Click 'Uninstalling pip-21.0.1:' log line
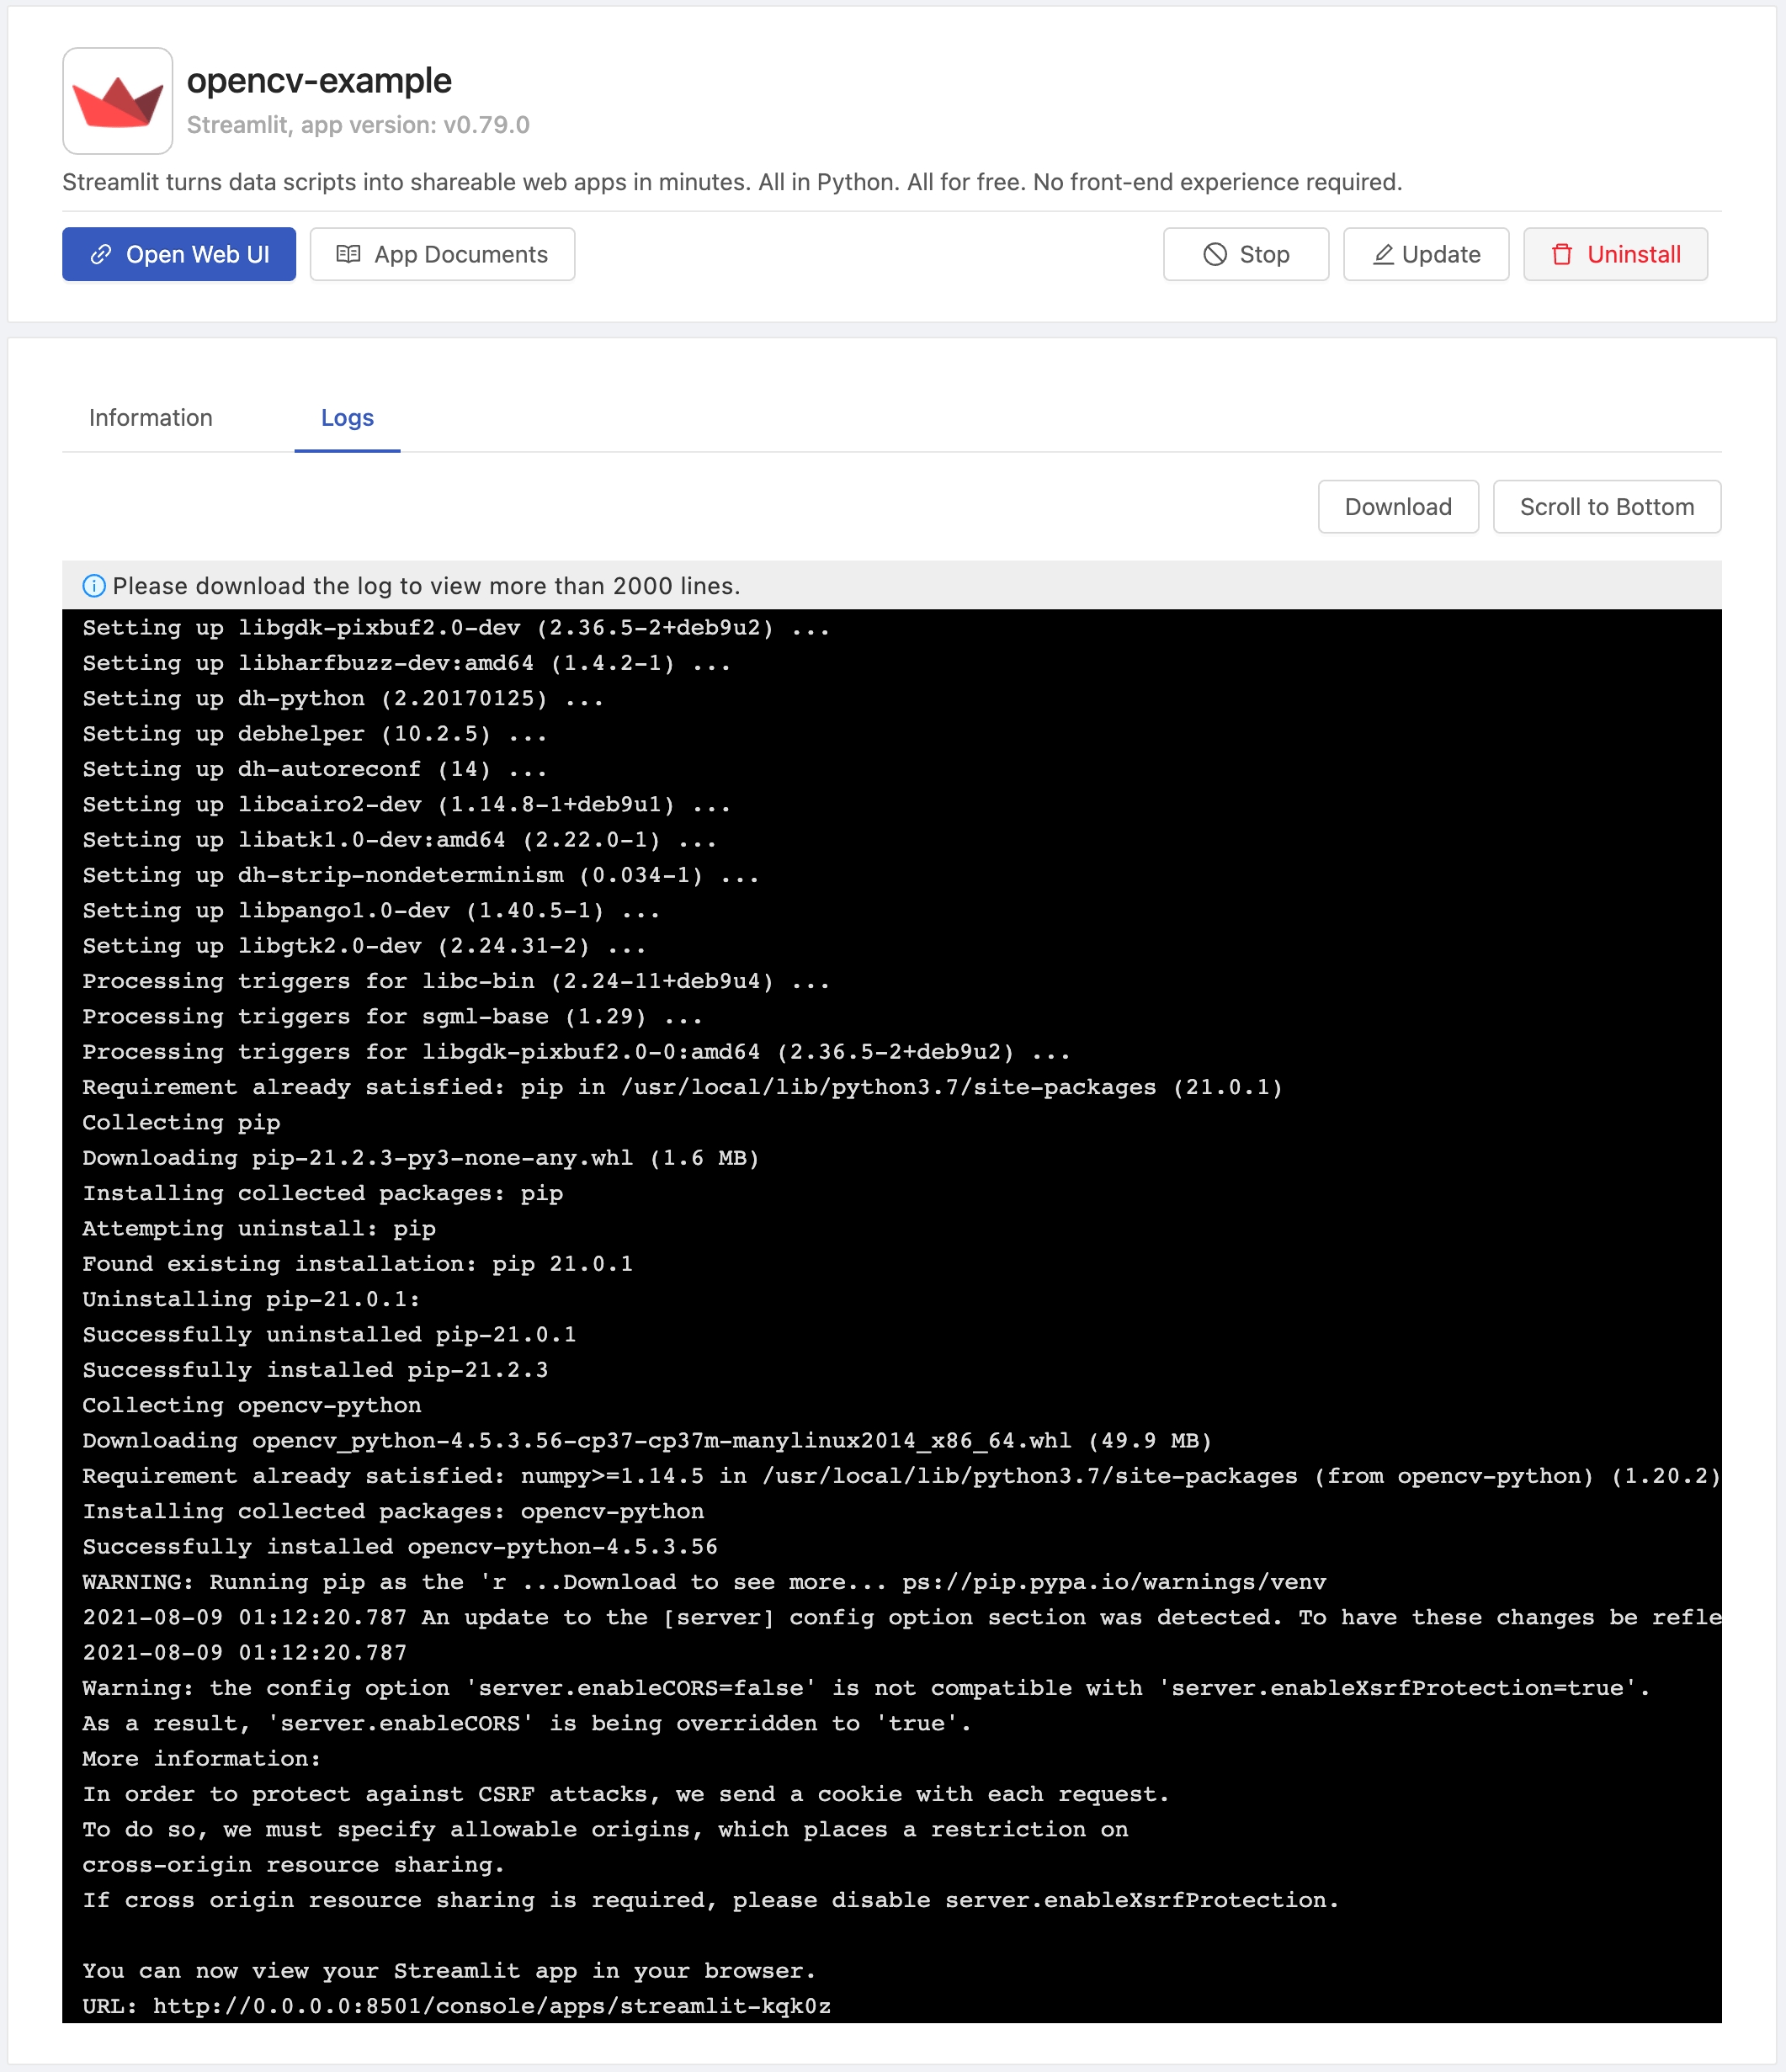 (251, 1299)
